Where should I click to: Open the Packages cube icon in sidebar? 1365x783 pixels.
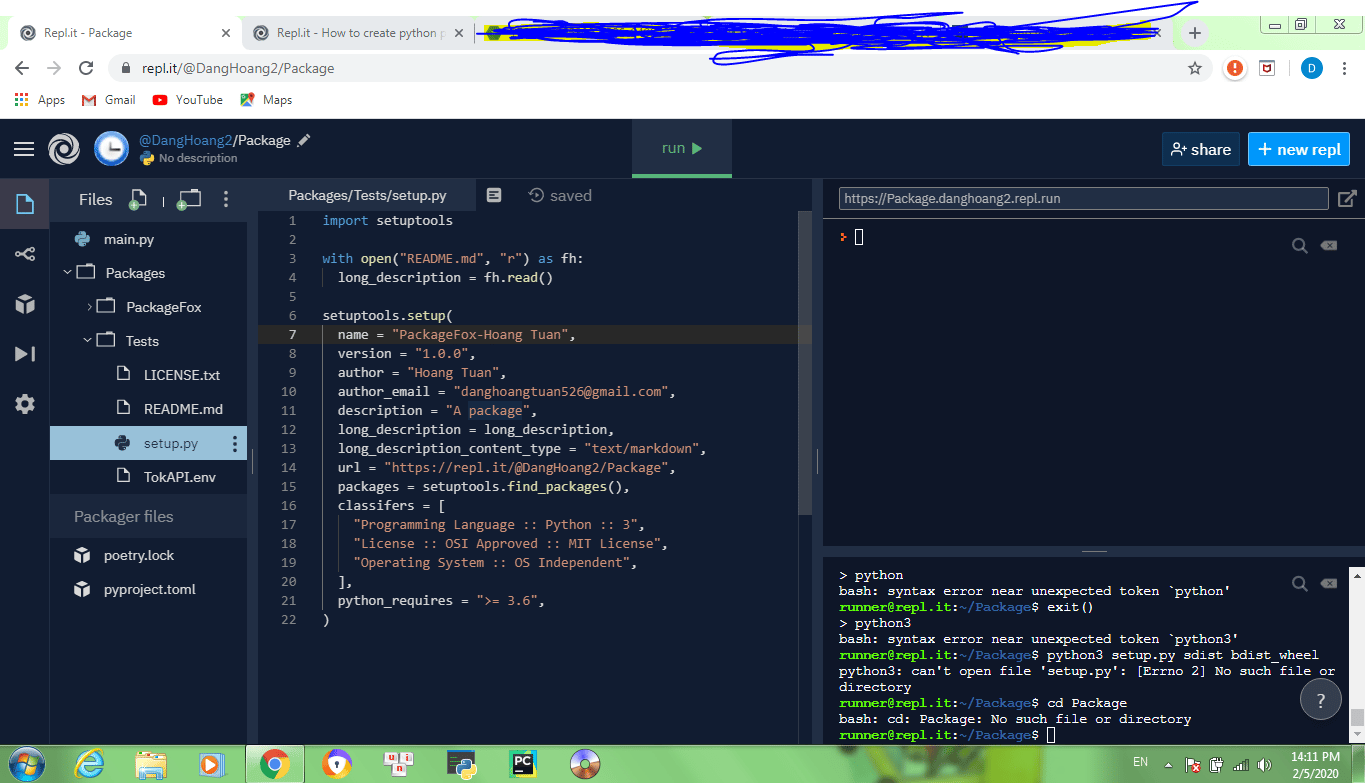point(25,304)
